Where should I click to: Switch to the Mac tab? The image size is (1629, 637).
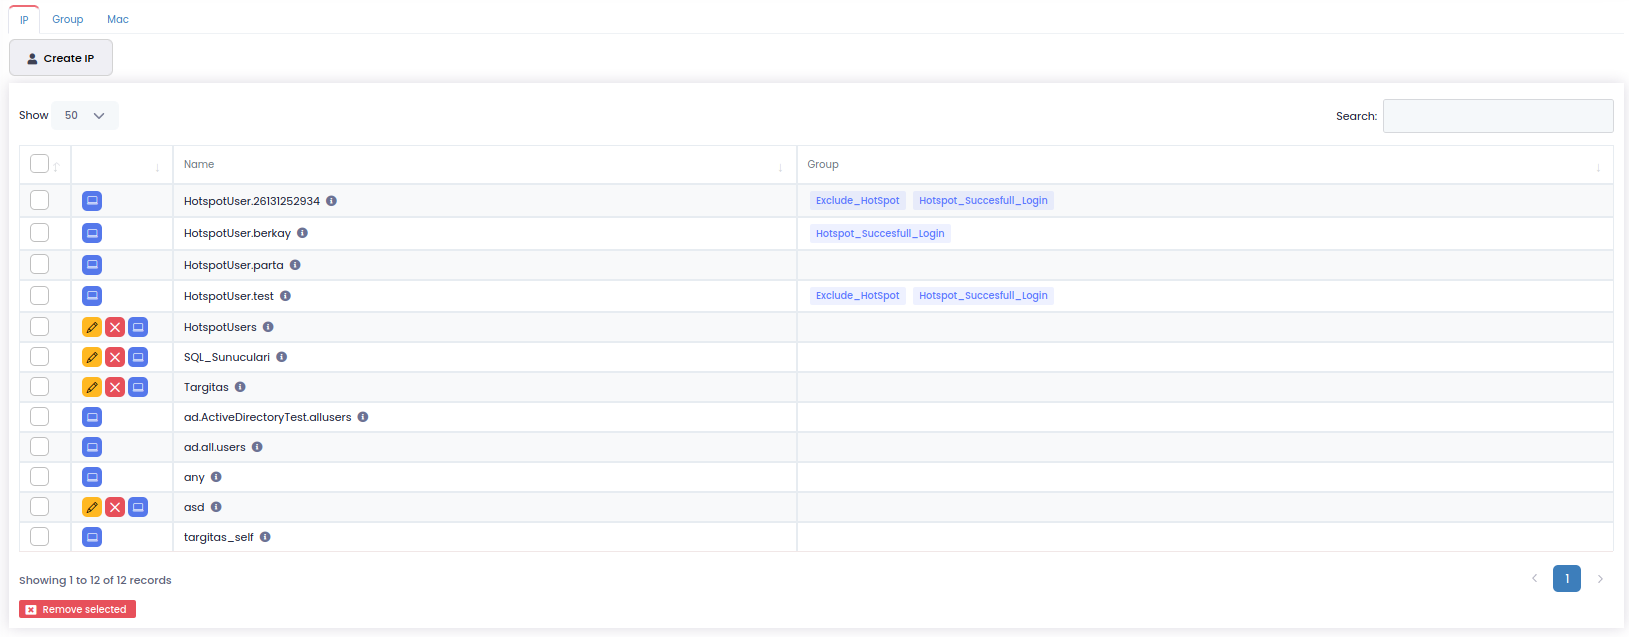point(118,19)
